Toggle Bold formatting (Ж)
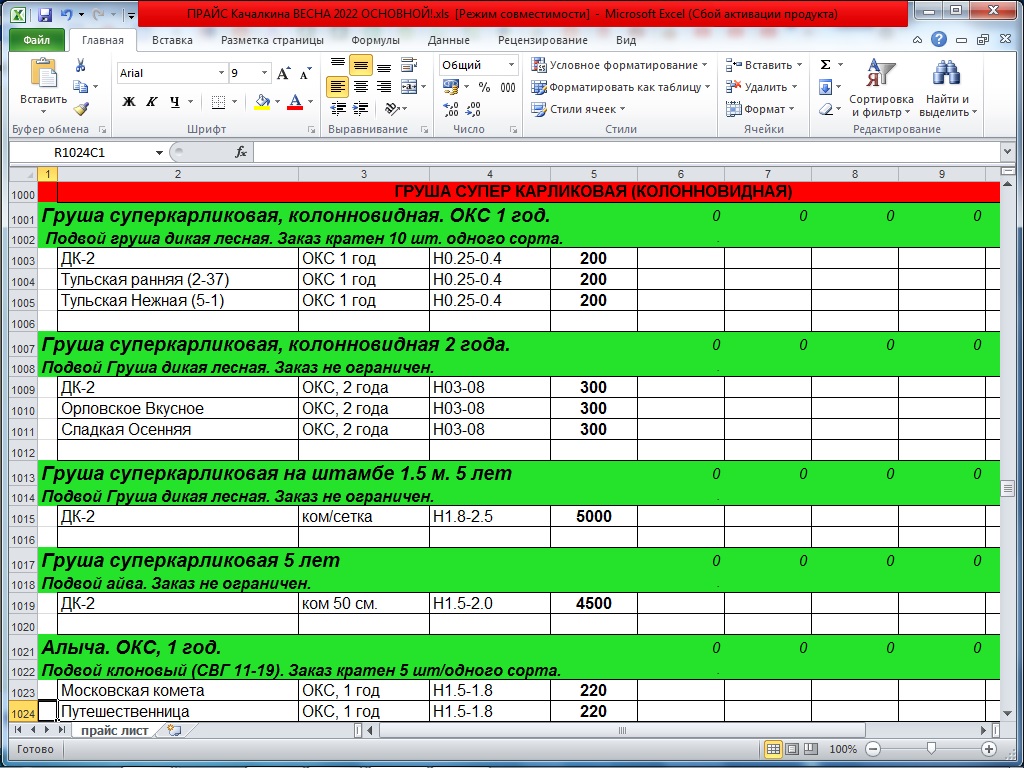The image size is (1024, 768). [x=129, y=102]
